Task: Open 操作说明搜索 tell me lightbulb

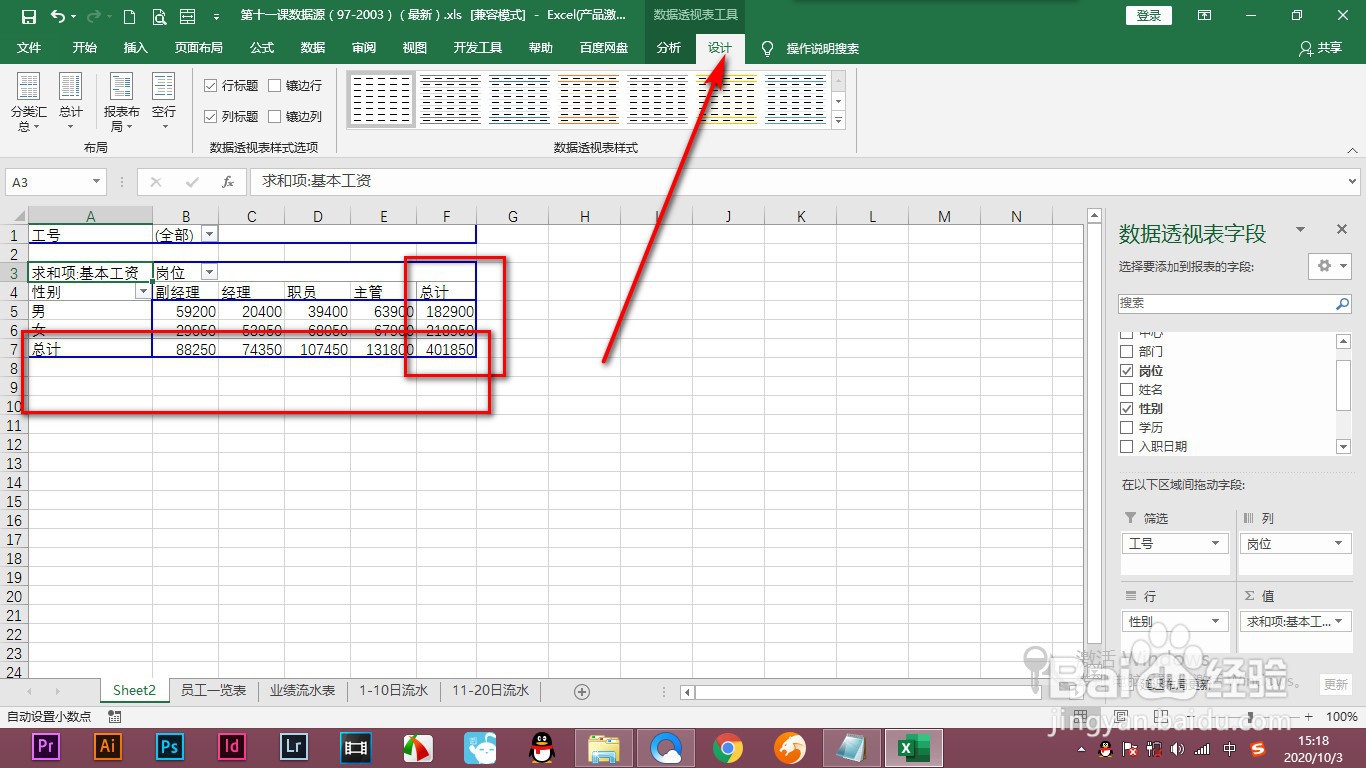Action: [768, 48]
